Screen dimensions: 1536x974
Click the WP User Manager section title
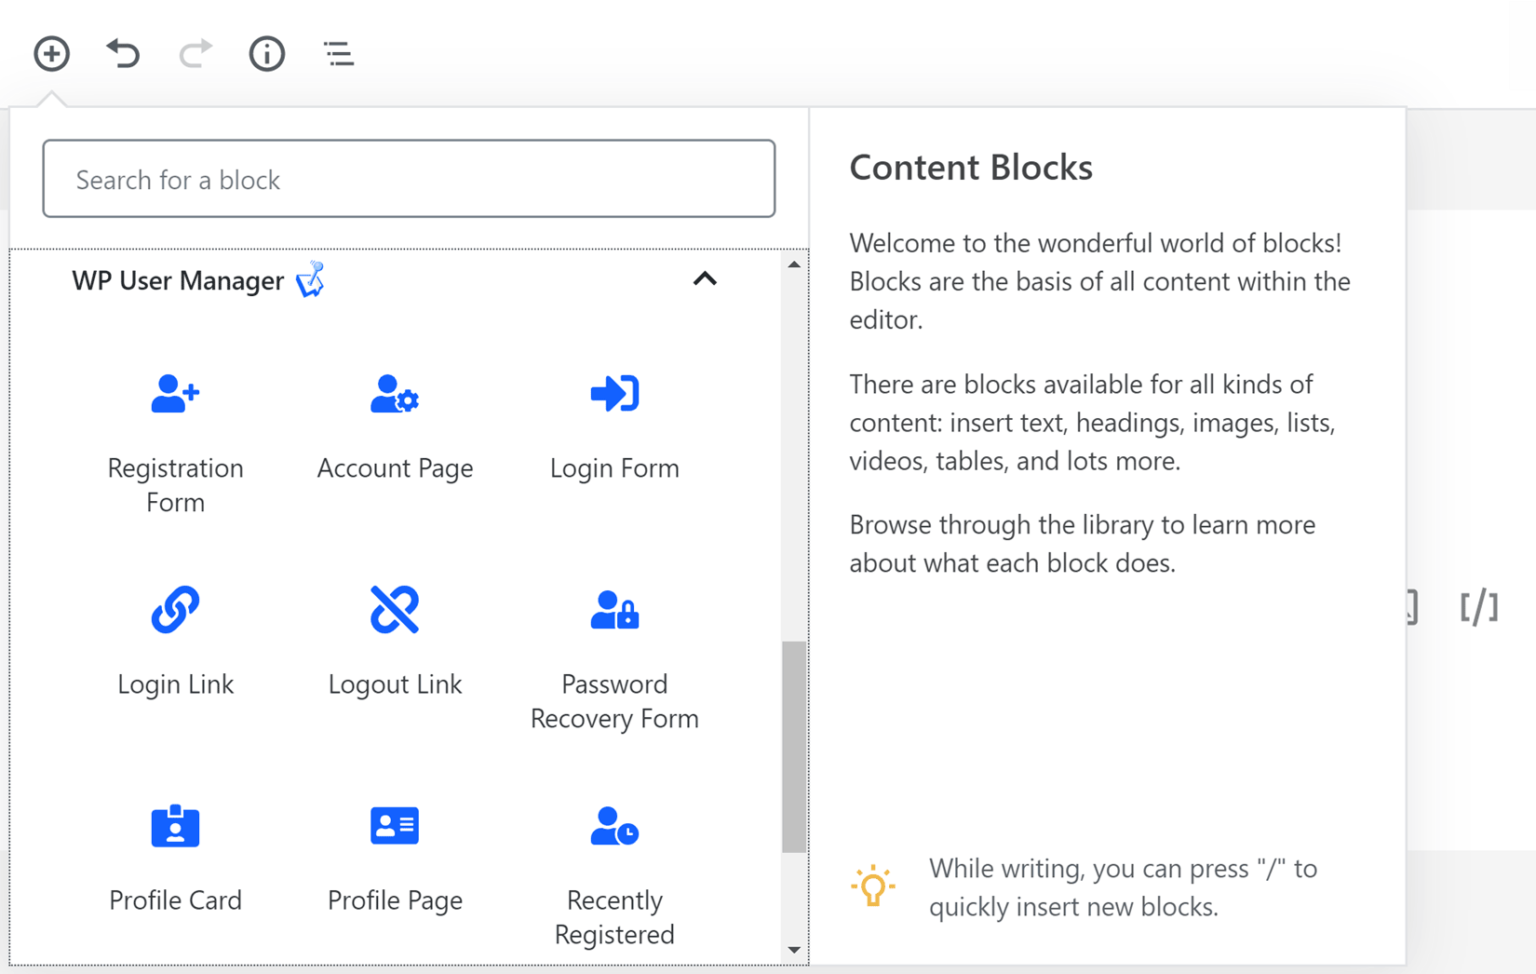pyautogui.click(x=178, y=281)
